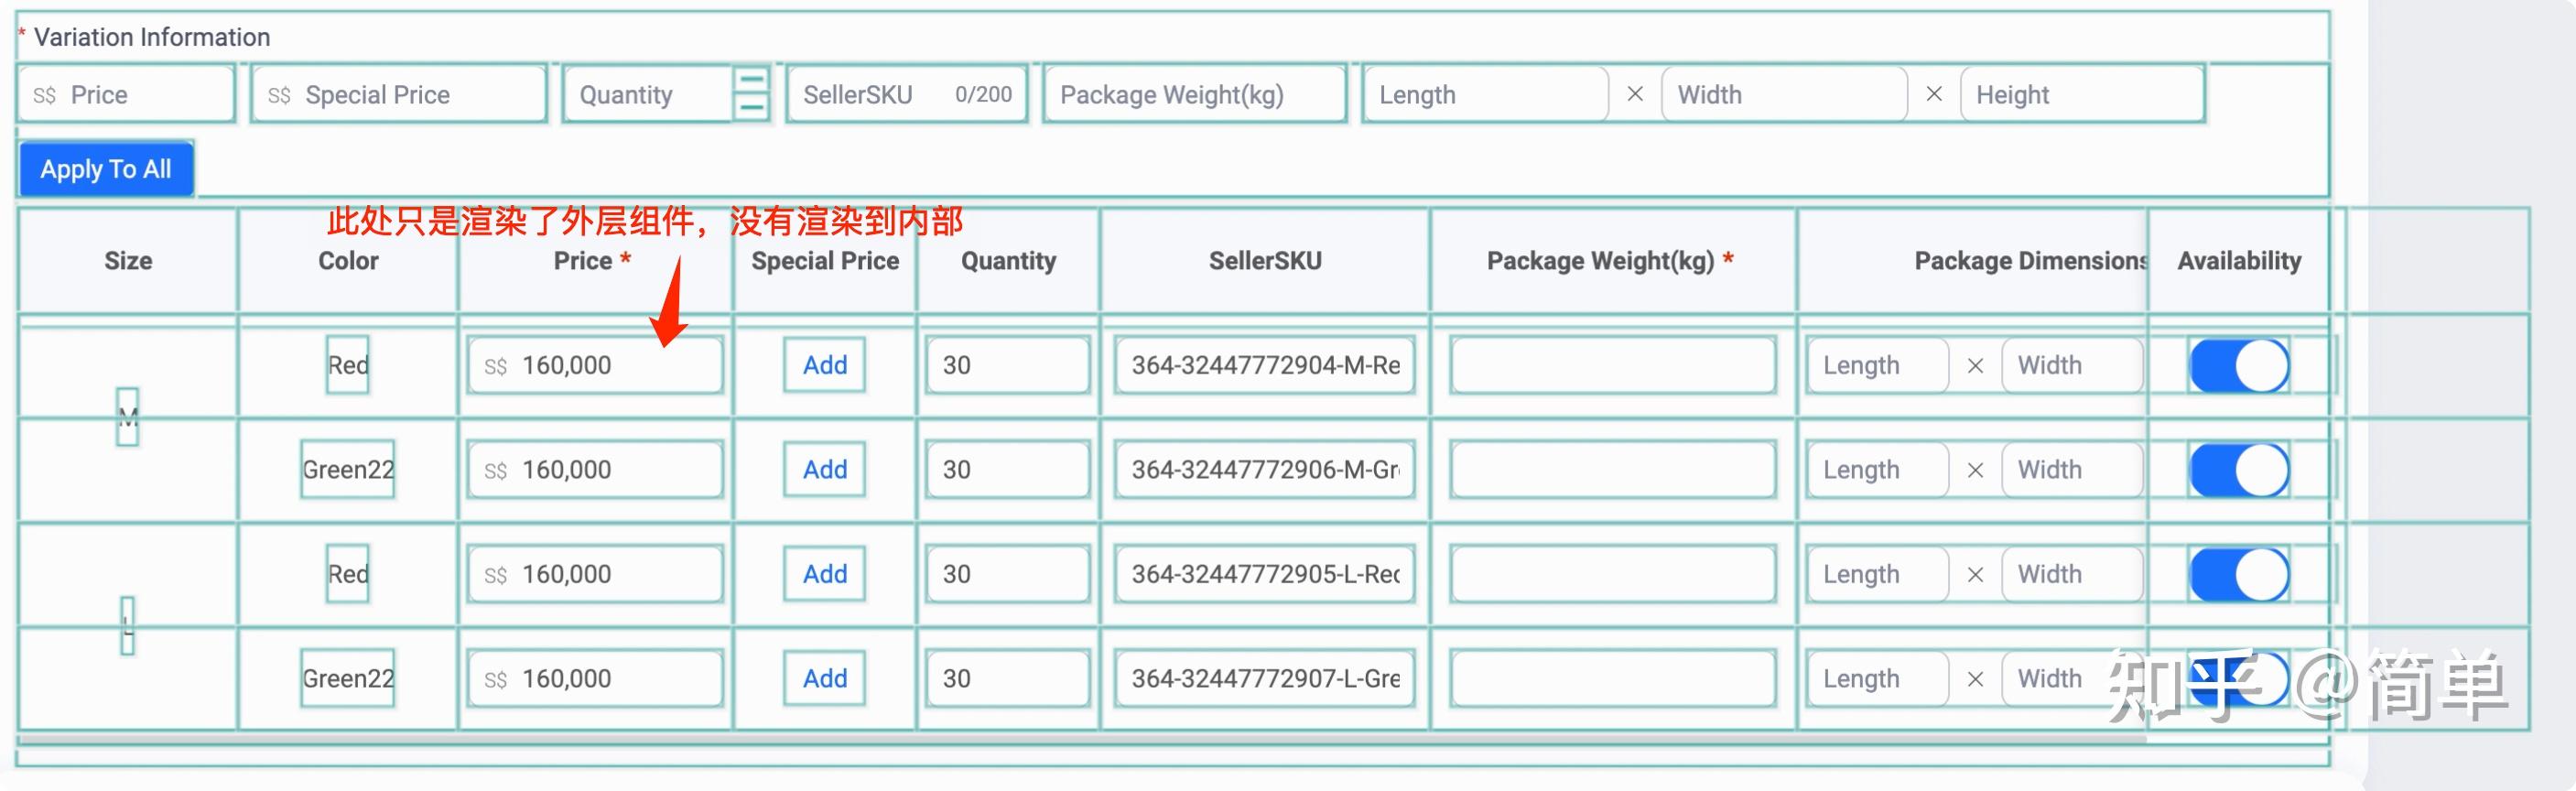Edit price in row 364-32447772905-L-Rec
This screenshot has height=791, width=2576.
click(x=595, y=575)
